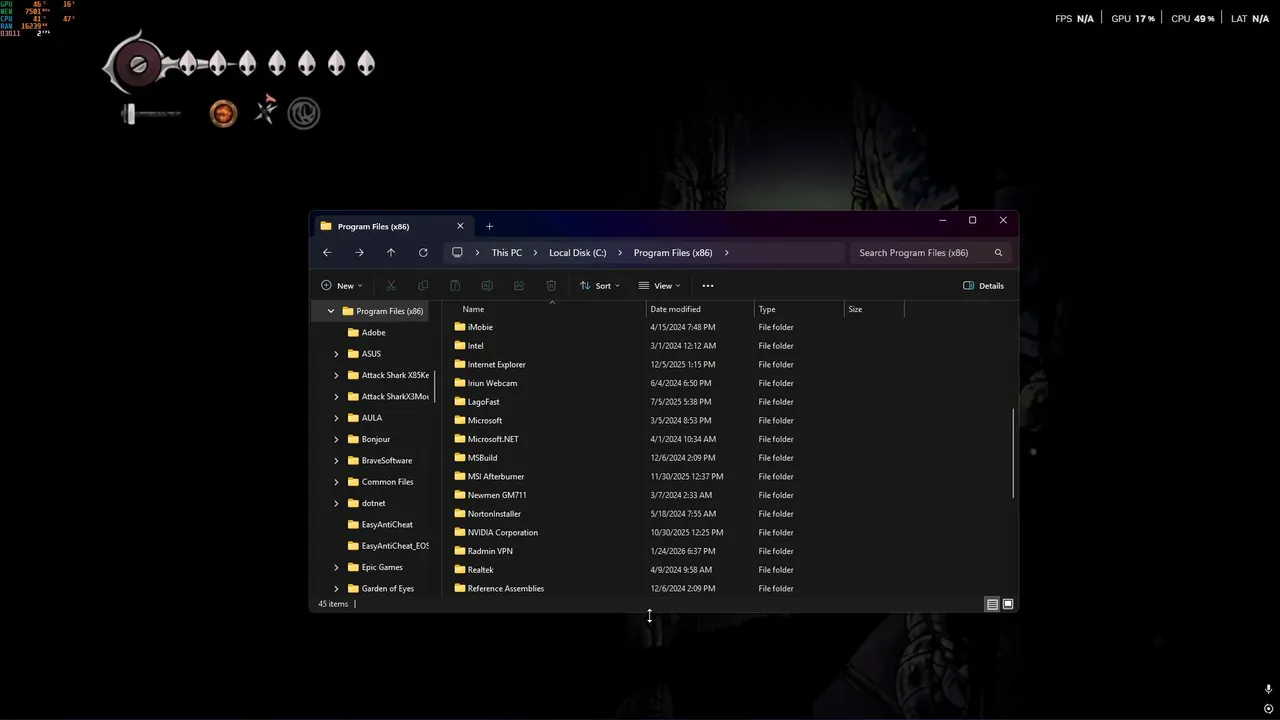Image resolution: width=1280 pixels, height=720 pixels.
Task: Select the NVIDIA Corporation folder icon
Action: 460,533
